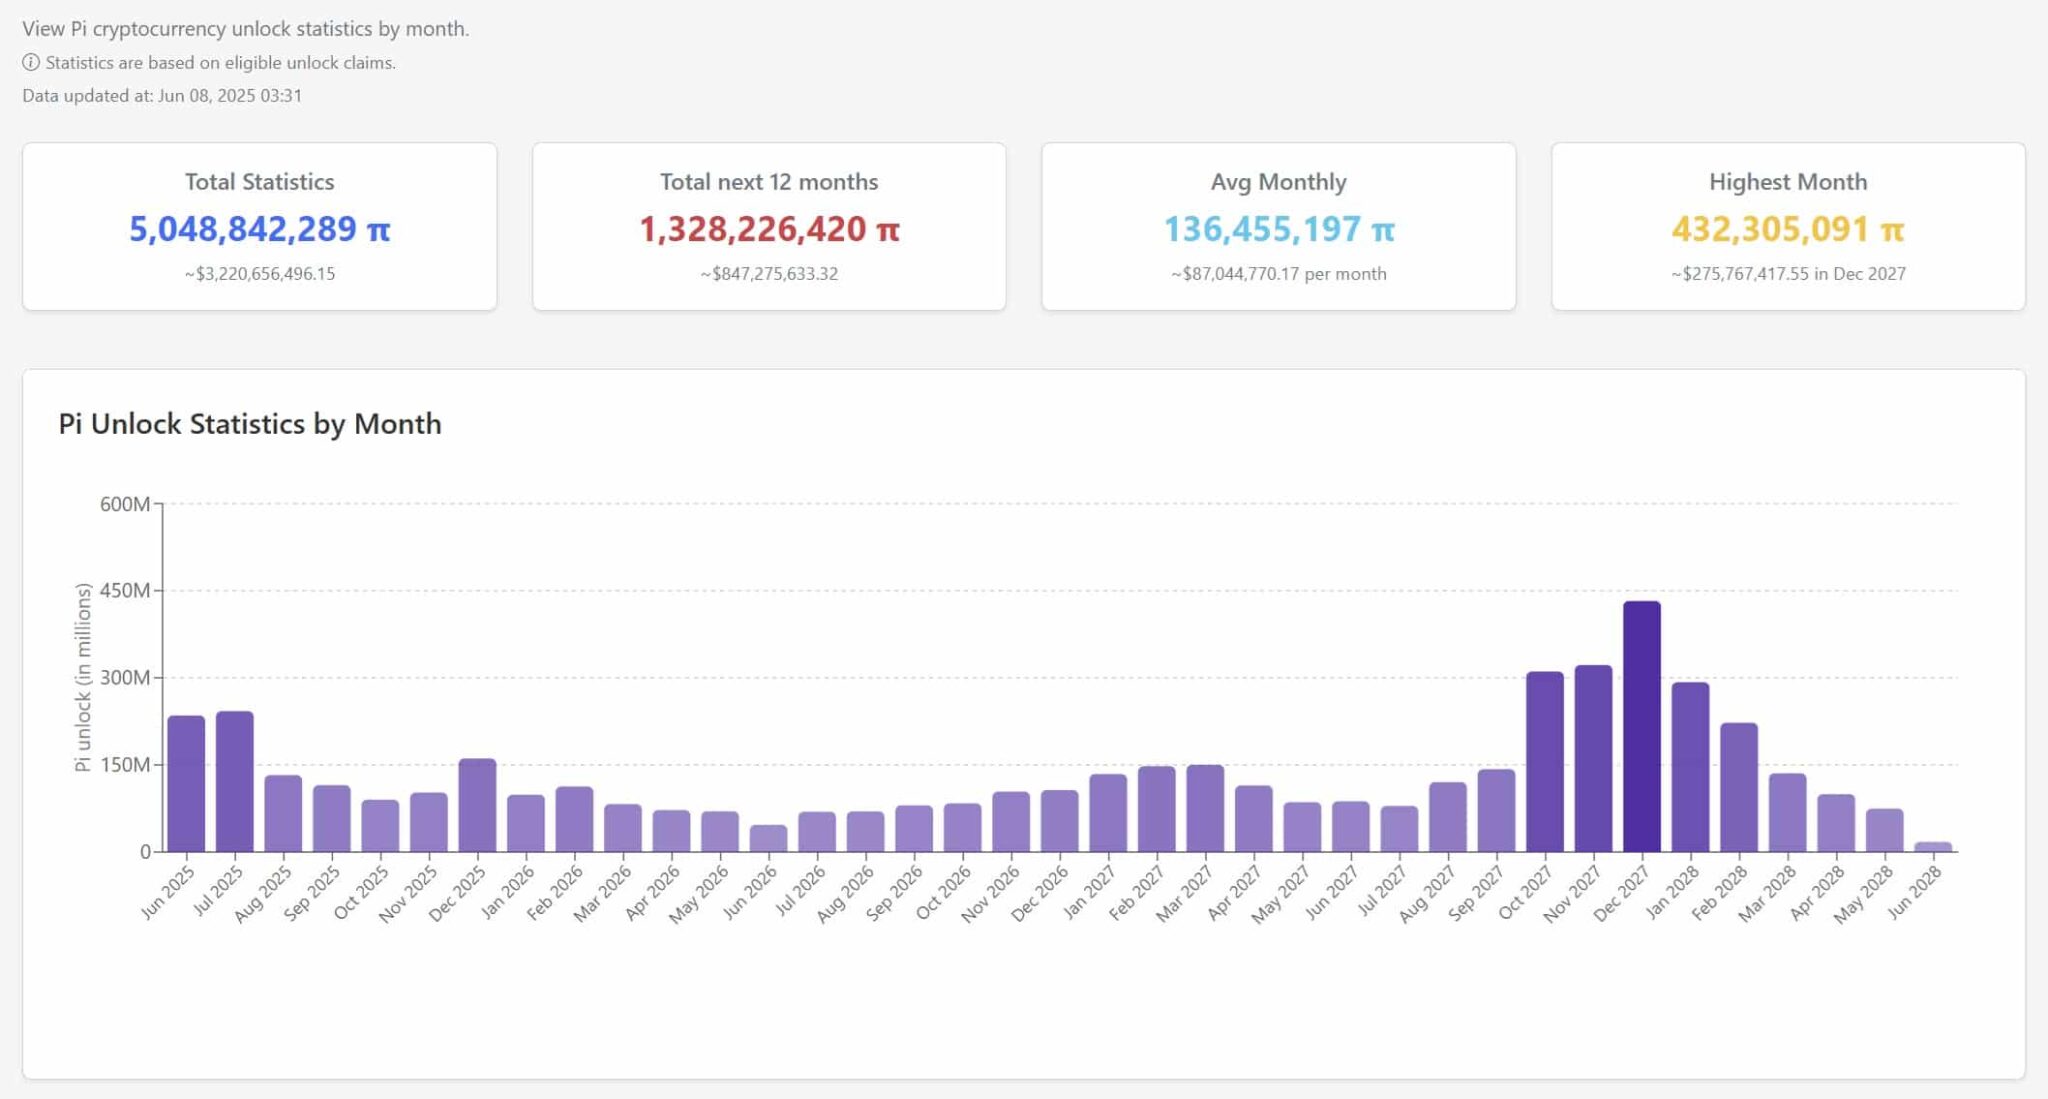The width and height of the screenshot is (2048, 1099).
Task: Select the Oct 2027 bar
Action: point(1544,762)
